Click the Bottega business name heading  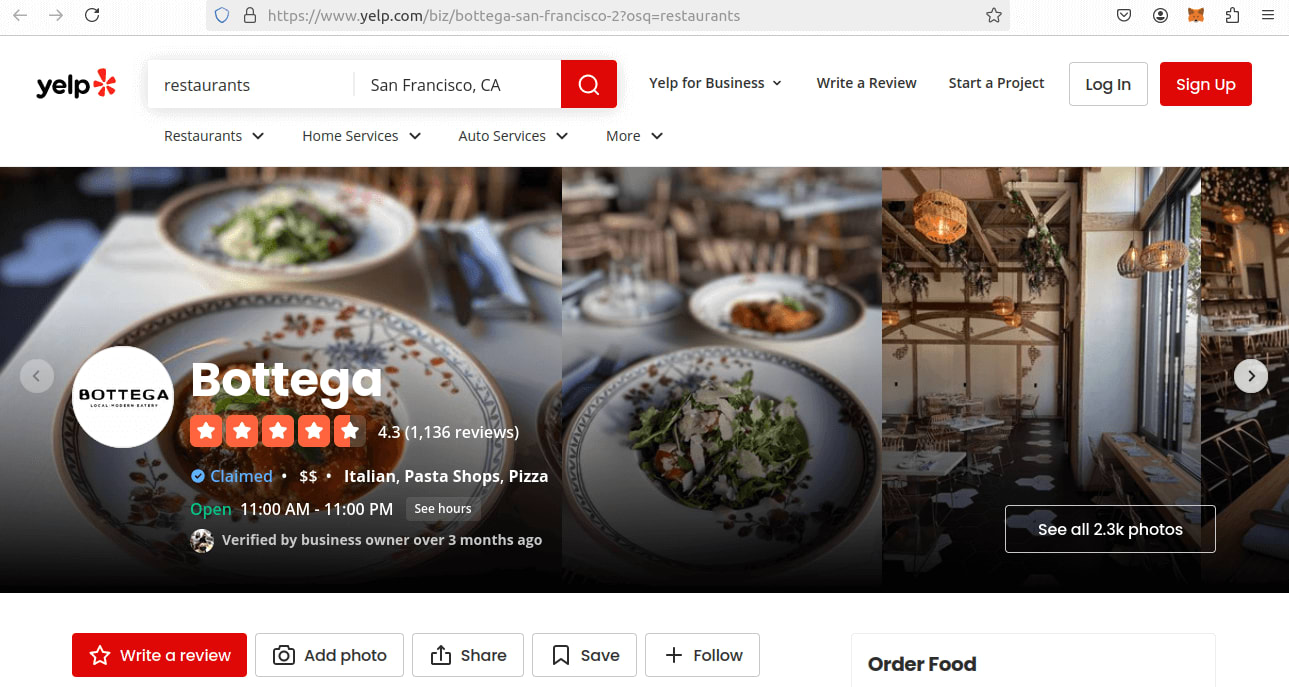tap(286, 380)
